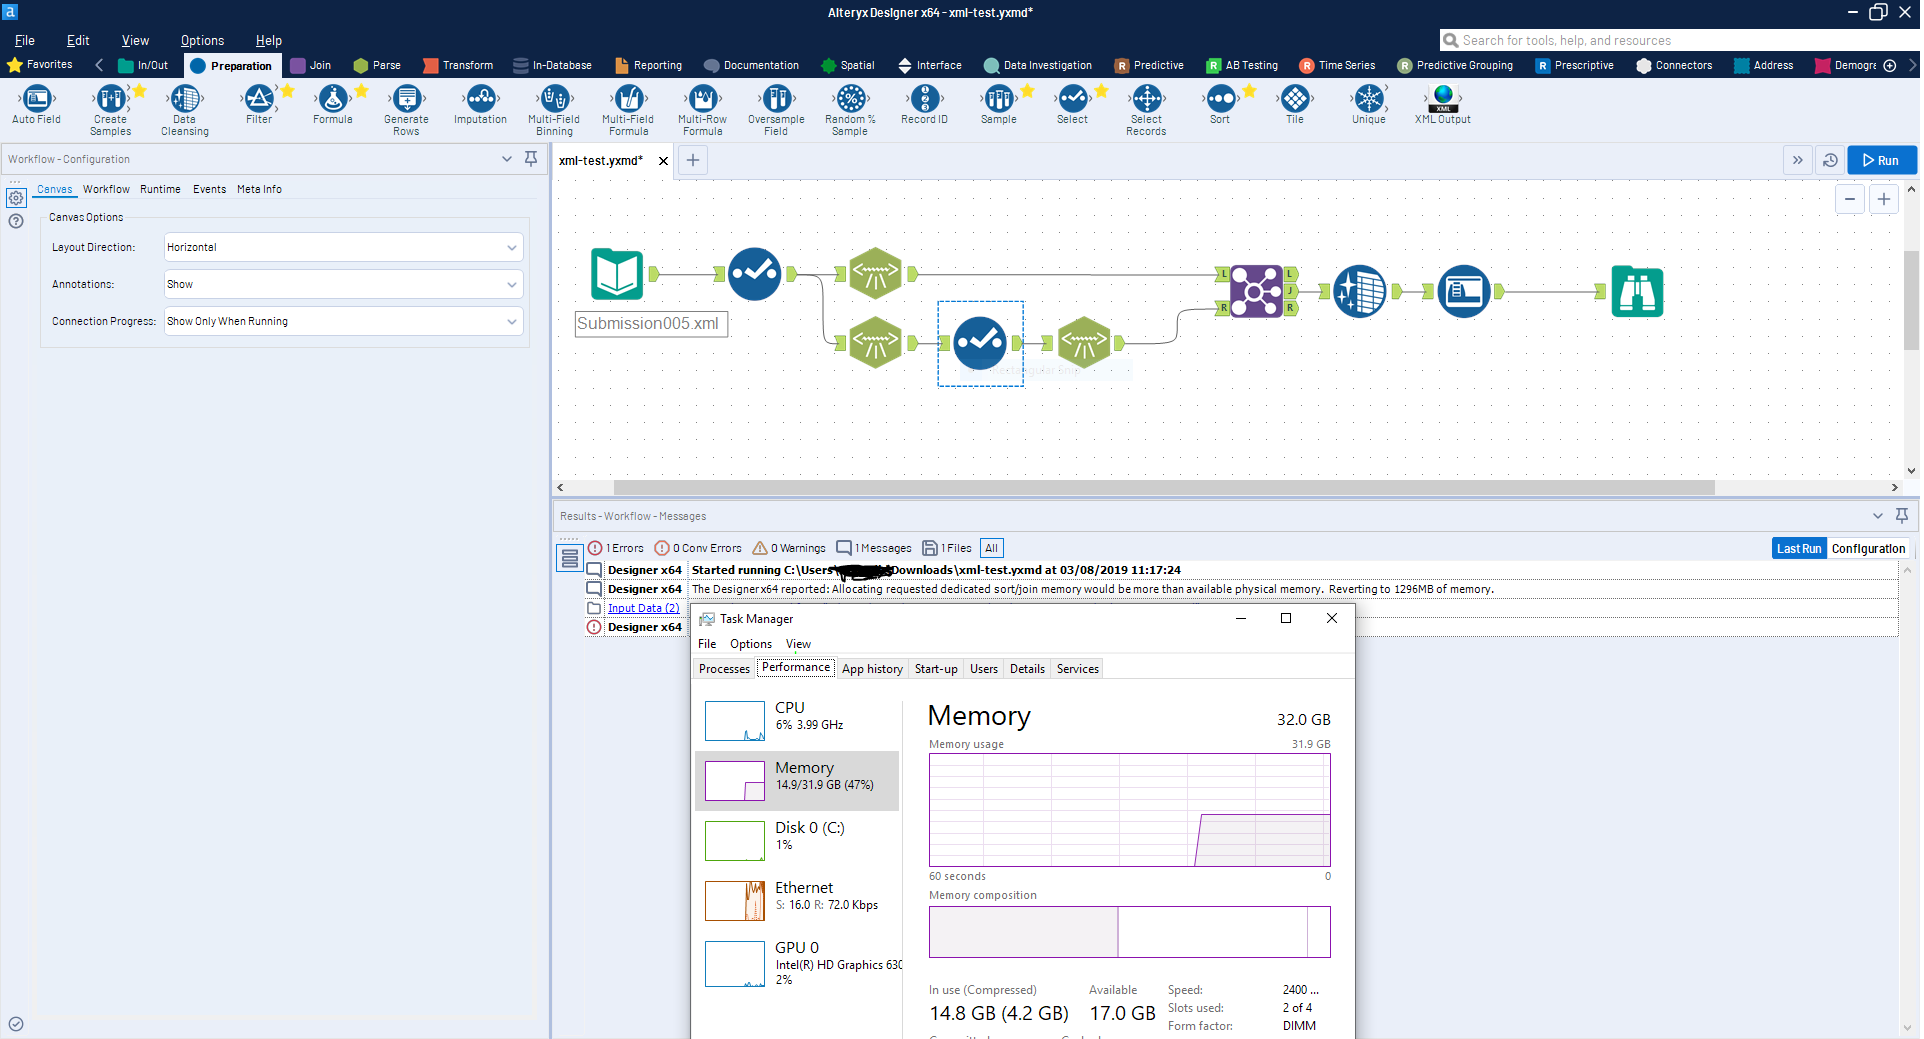This screenshot has height=1039, width=1924.
Task: Click the Run button
Action: tap(1881, 160)
